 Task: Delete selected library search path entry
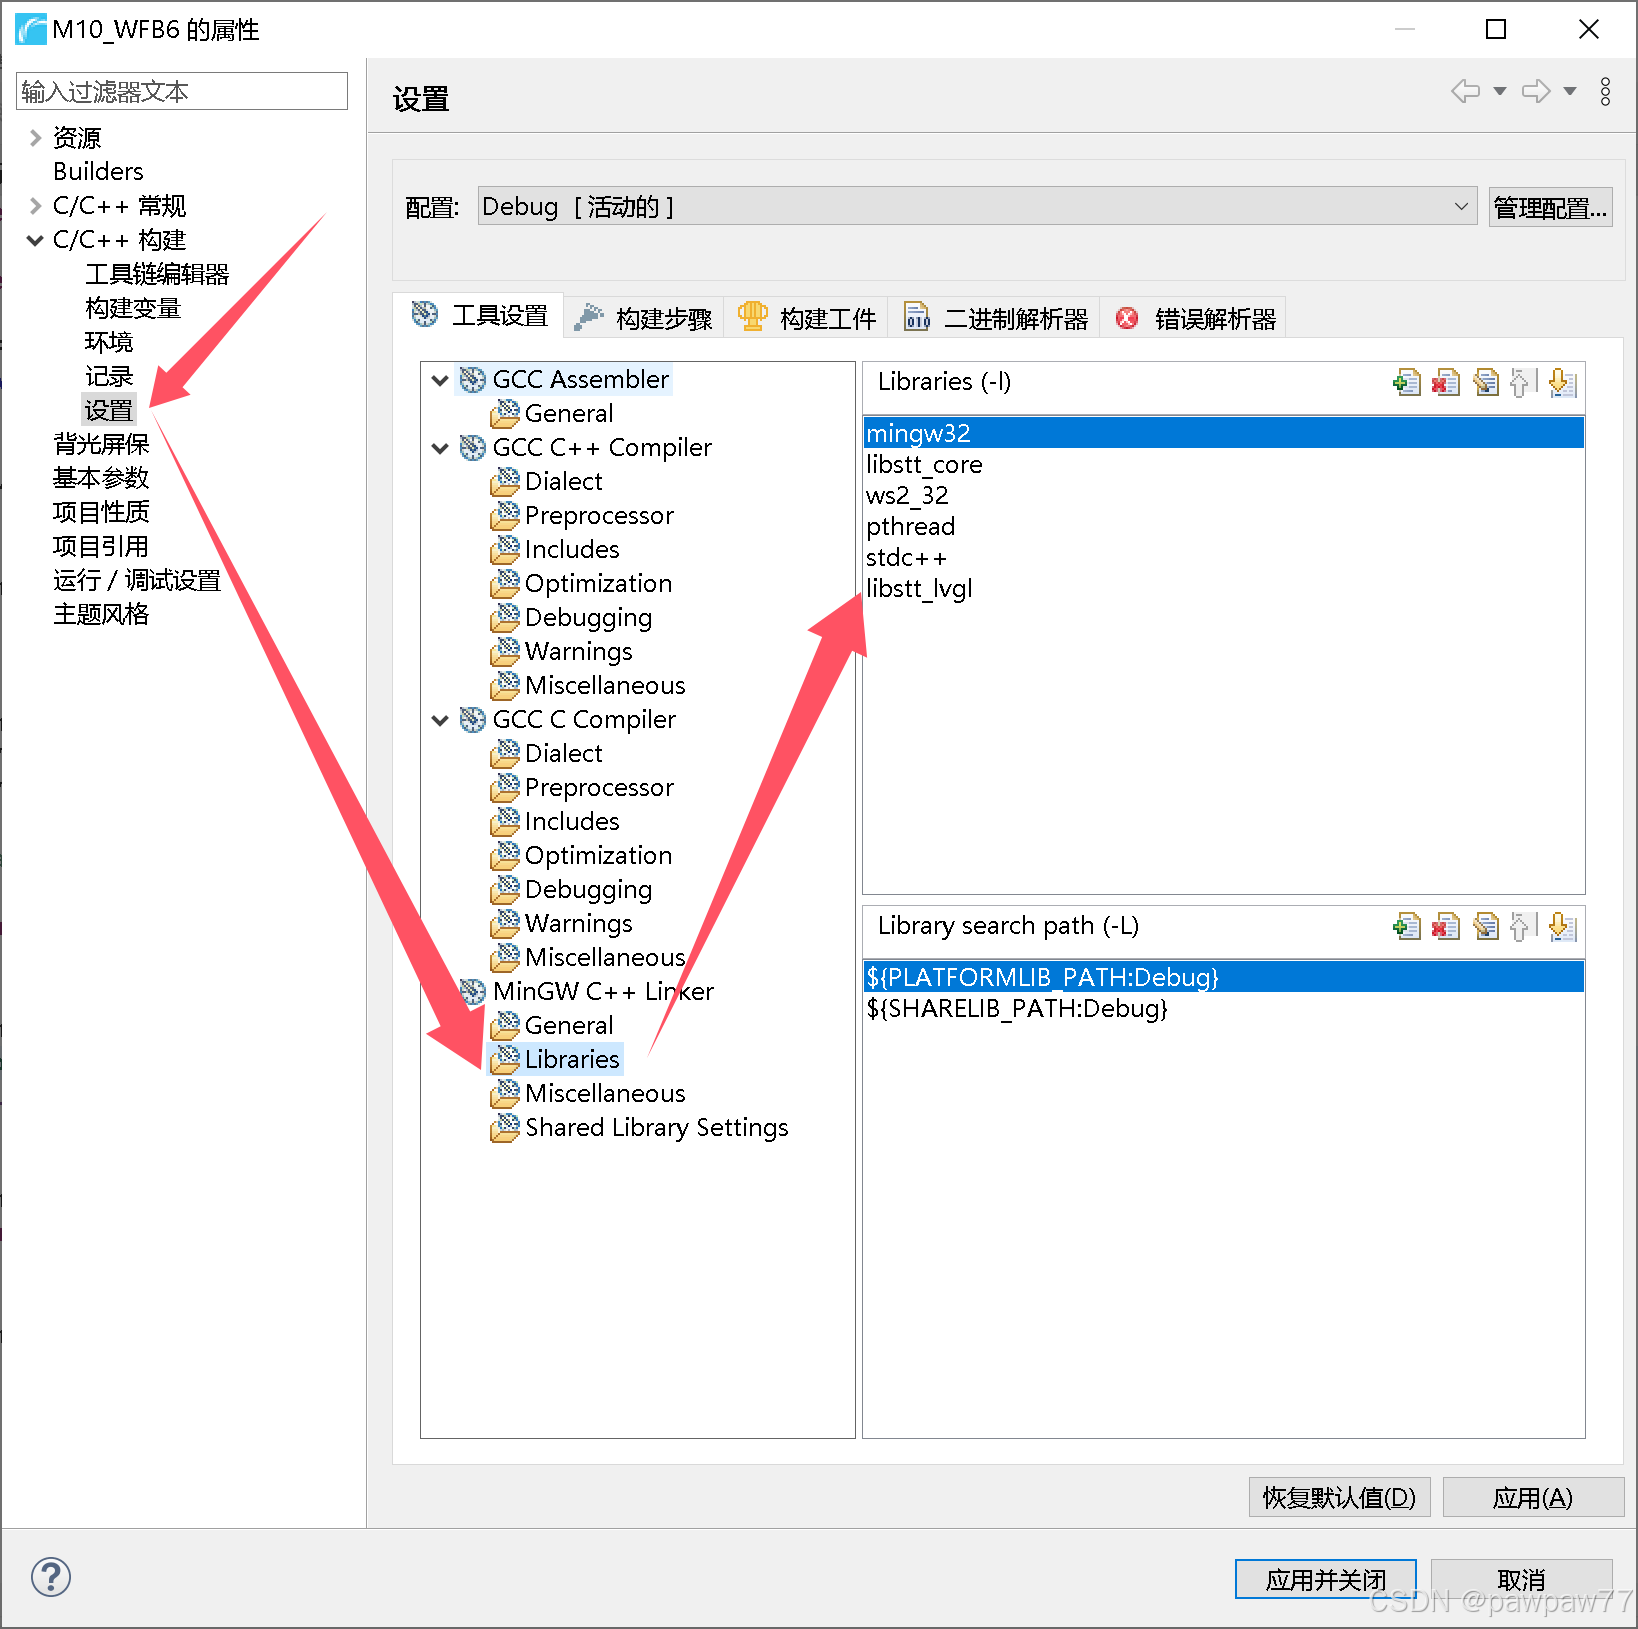1445,927
